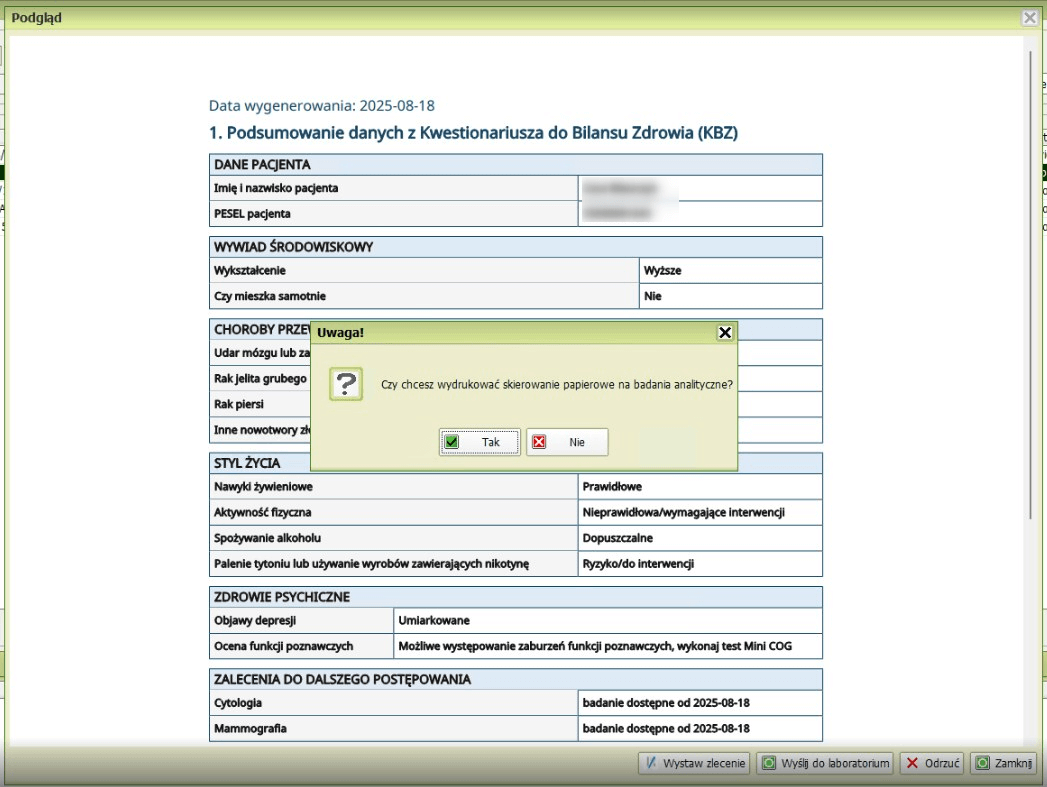Click 'Objawy depresji' label
The image size is (1047, 787).
coord(255,620)
